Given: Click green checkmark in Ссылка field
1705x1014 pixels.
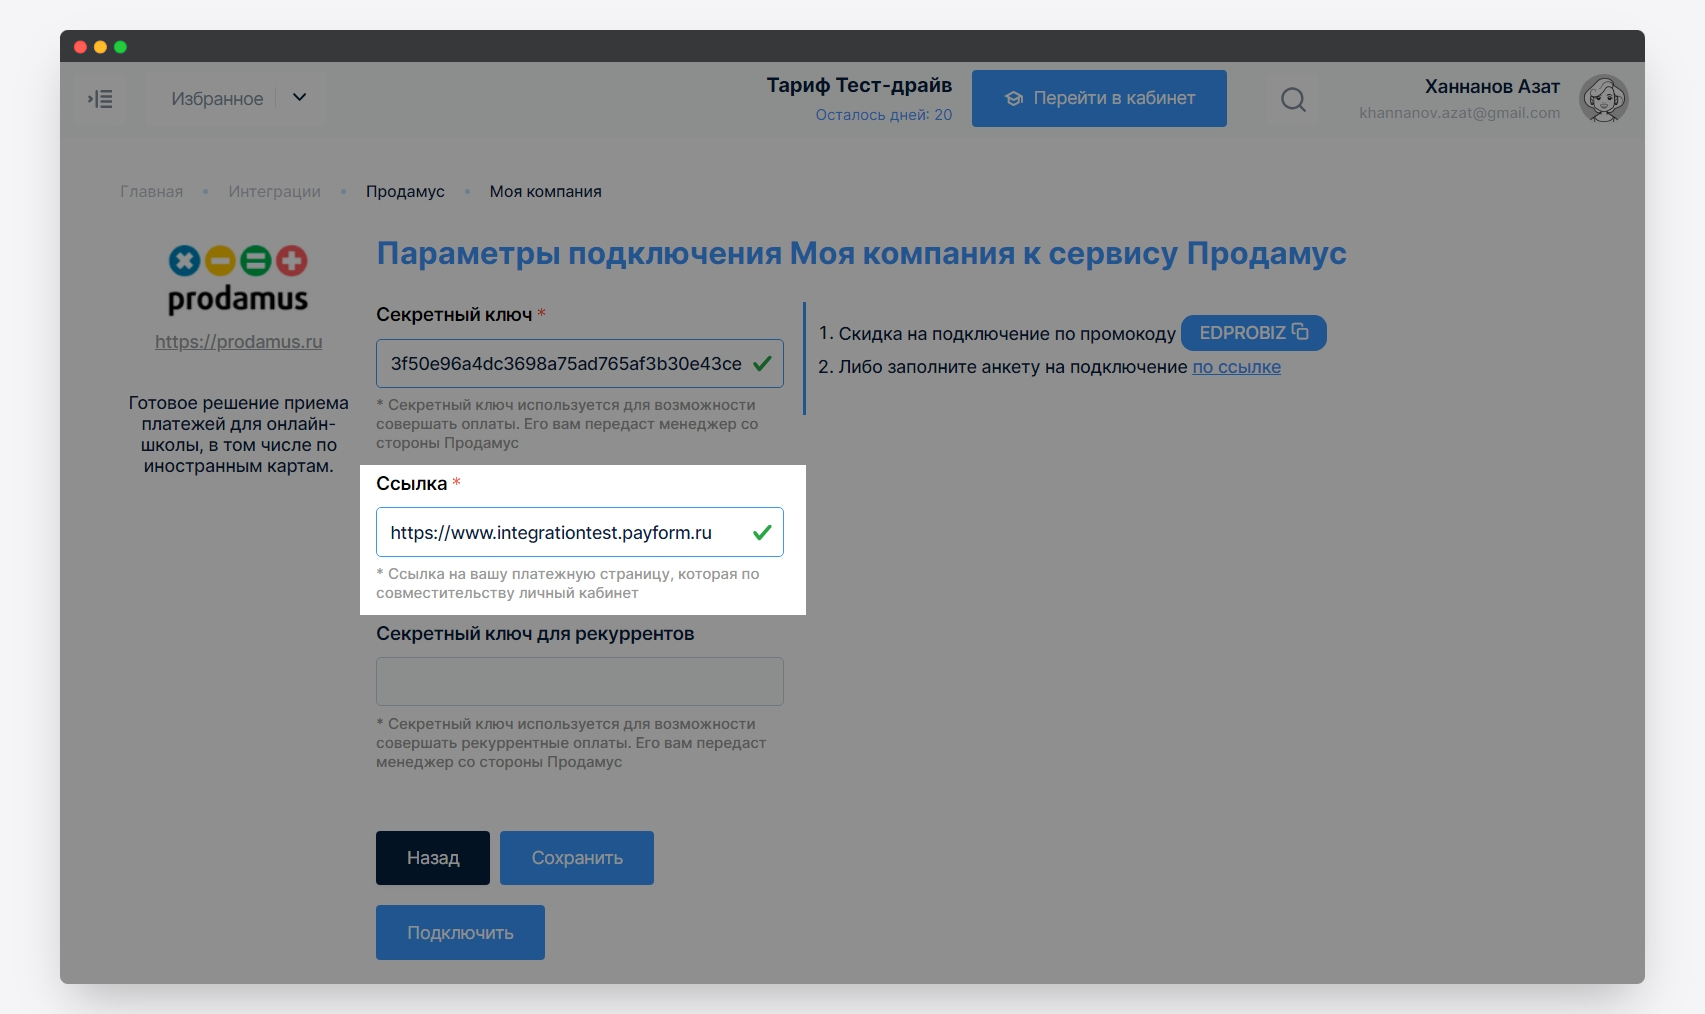Looking at the screenshot, I should (762, 533).
